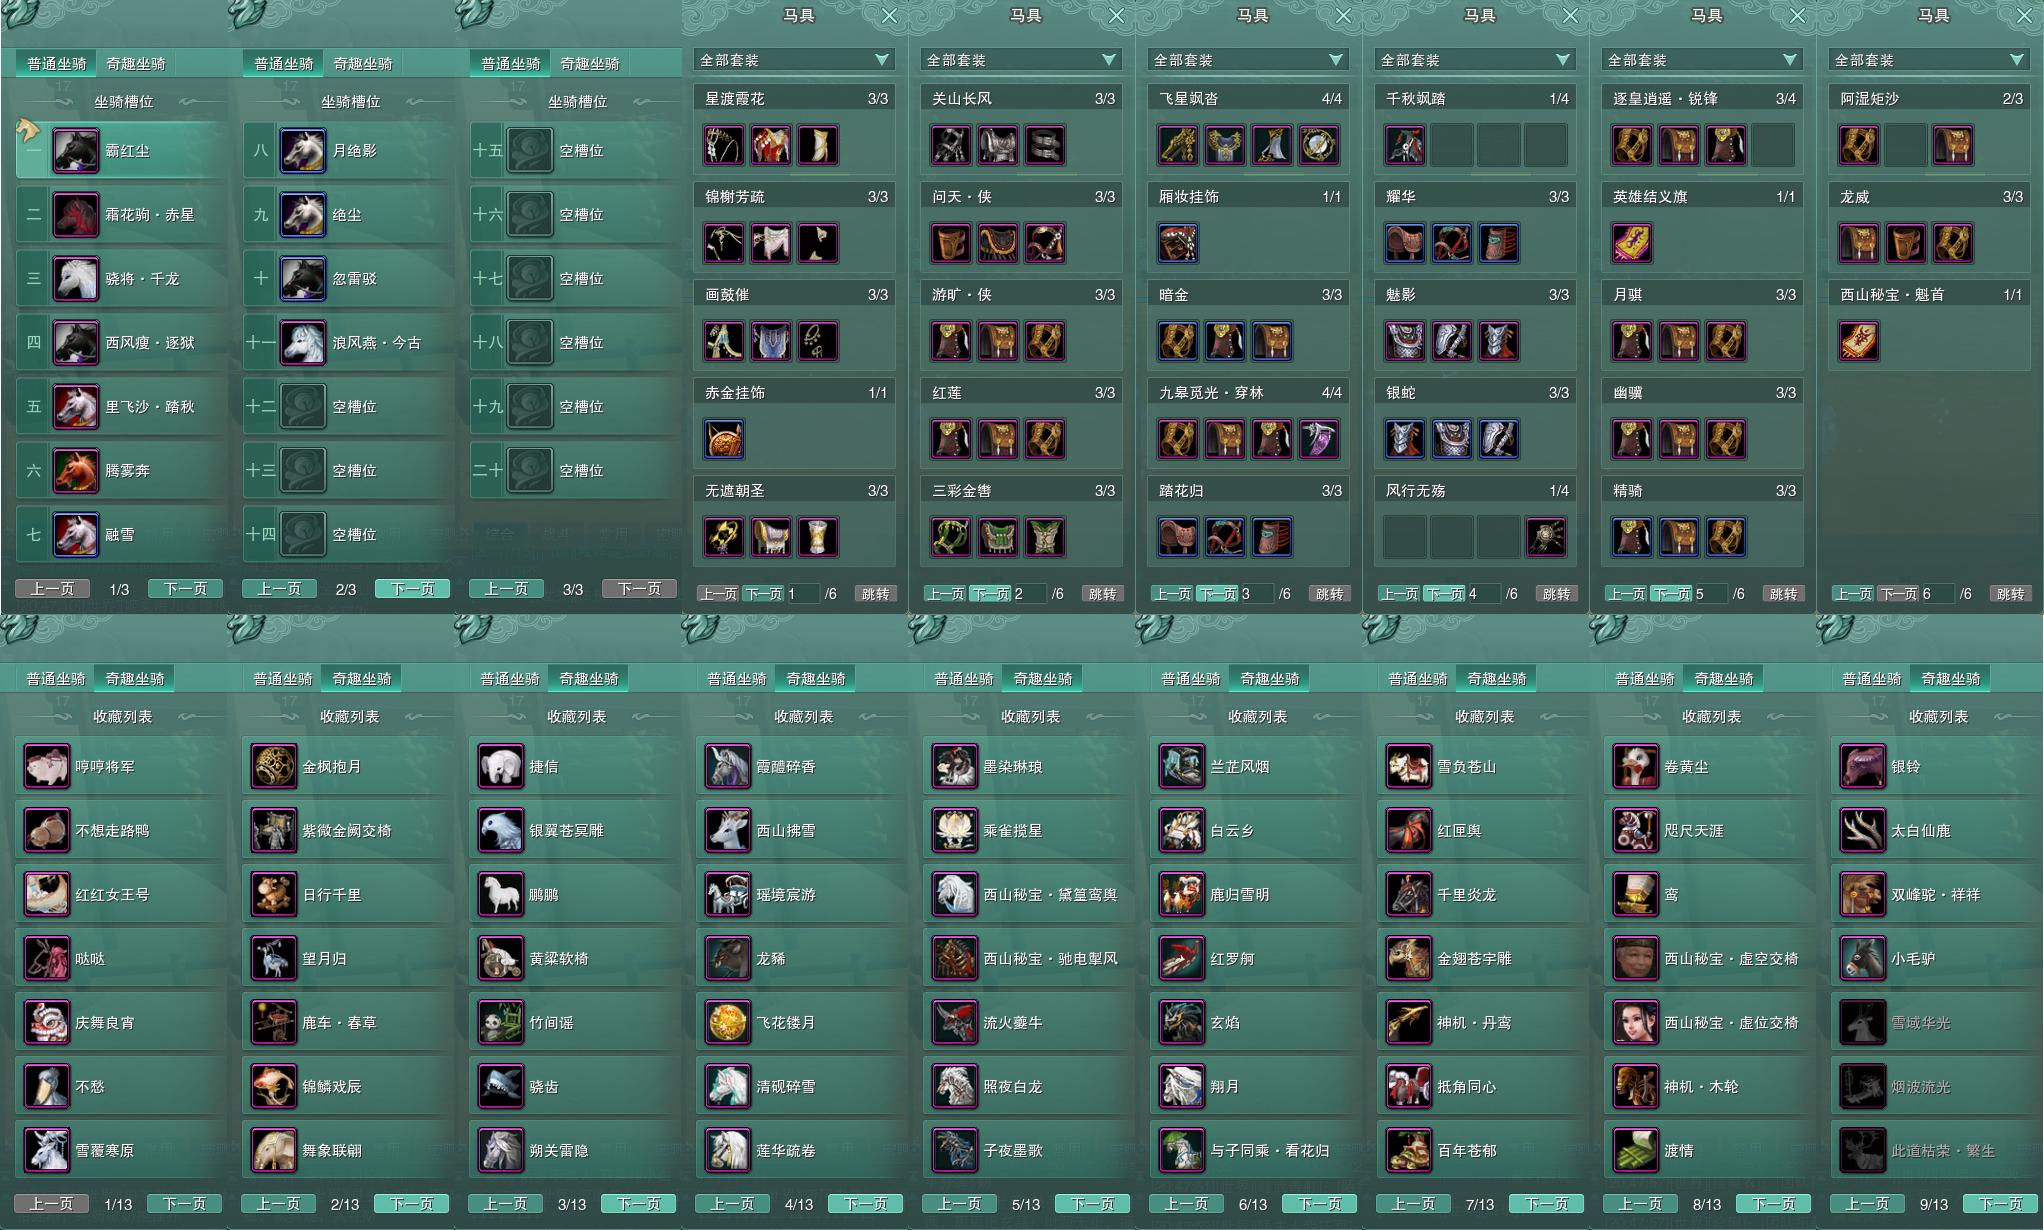The width and height of the screenshot is (2044, 1230).
Task: Expand 全部套装 dropdown above 千秋飒踏
Action: click(x=1475, y=60)
